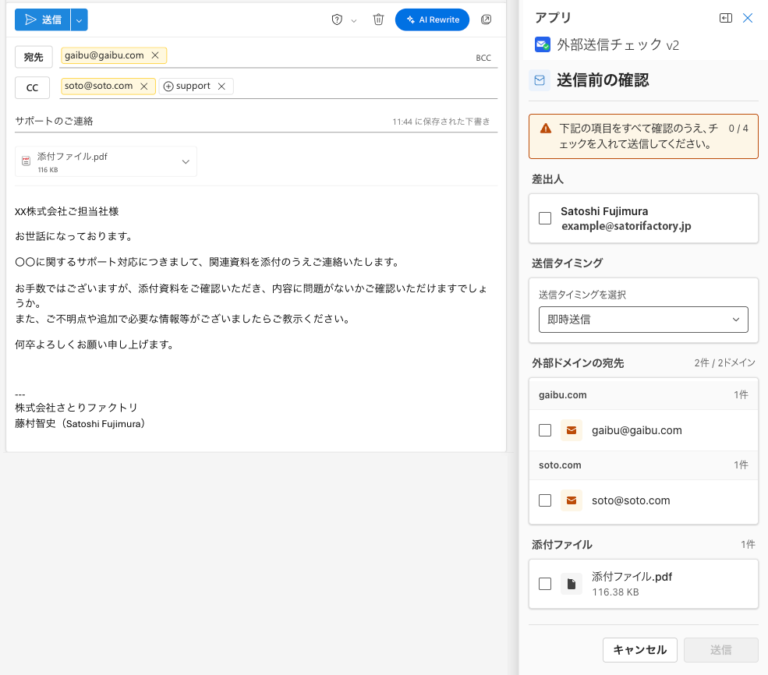Show the BCC field
The width and height of the screenshot is (768, 675).
(483, 58)
